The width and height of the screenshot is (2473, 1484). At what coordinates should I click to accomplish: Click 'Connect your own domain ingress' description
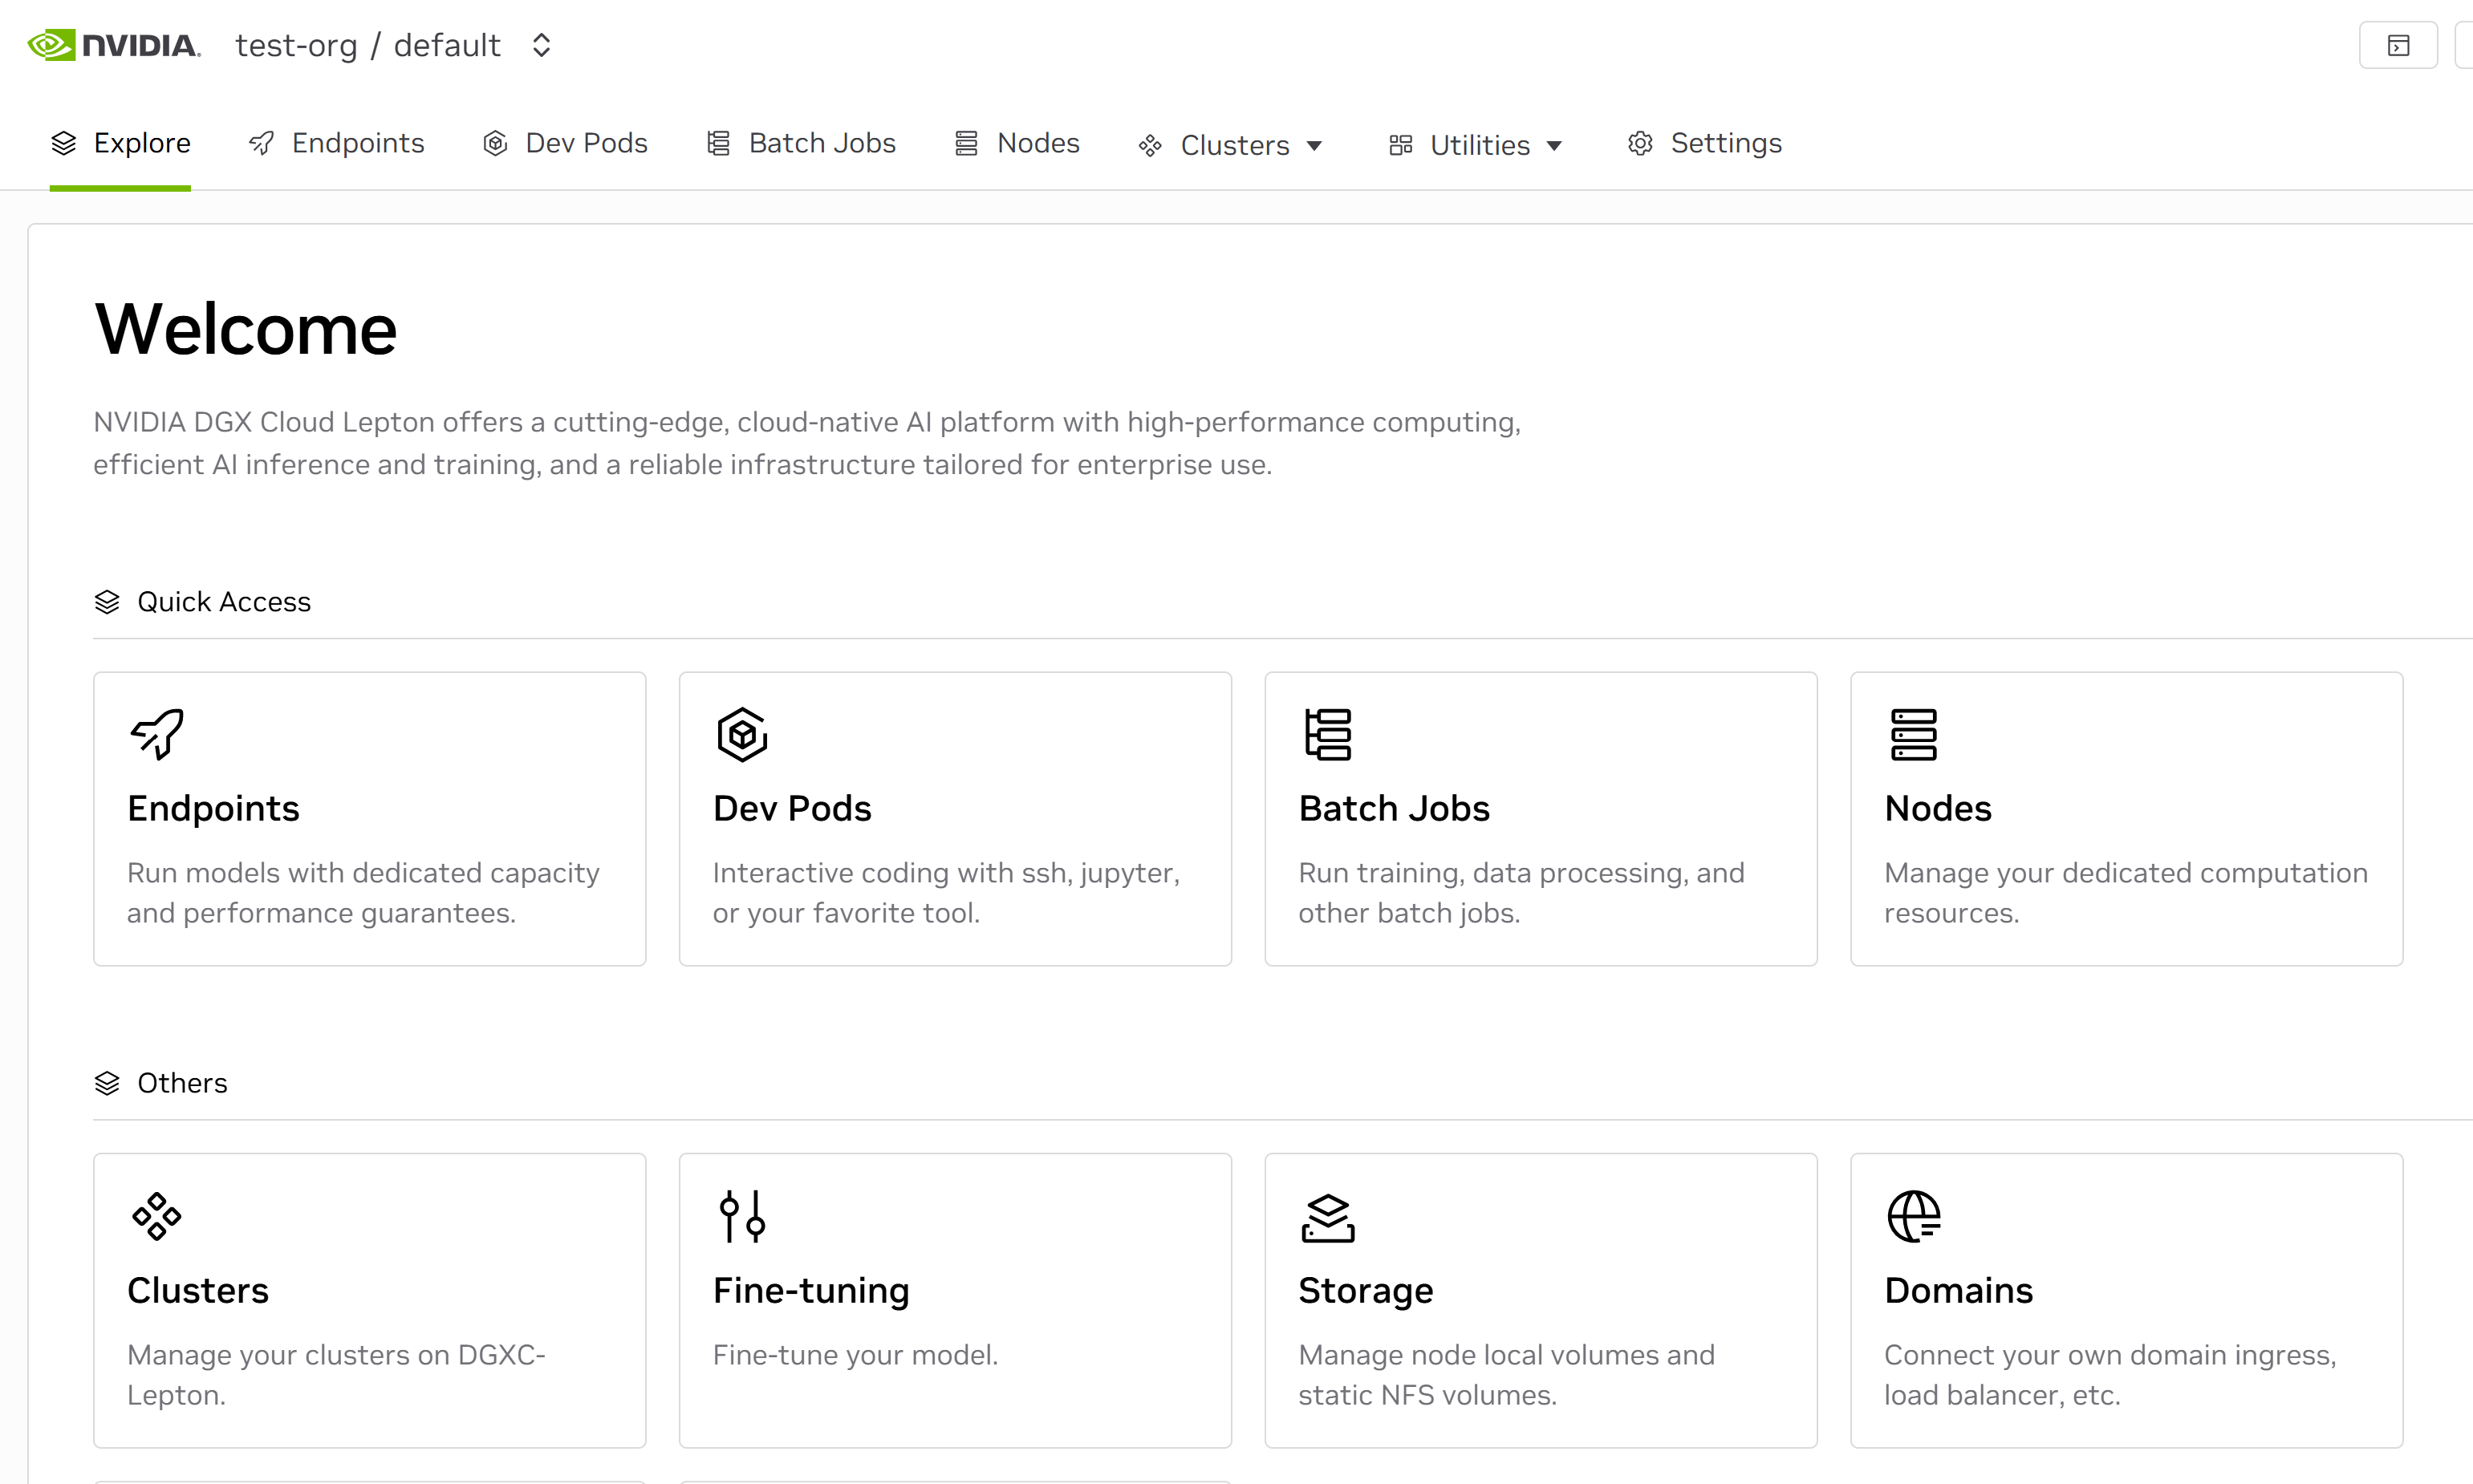point(2110,1375)
